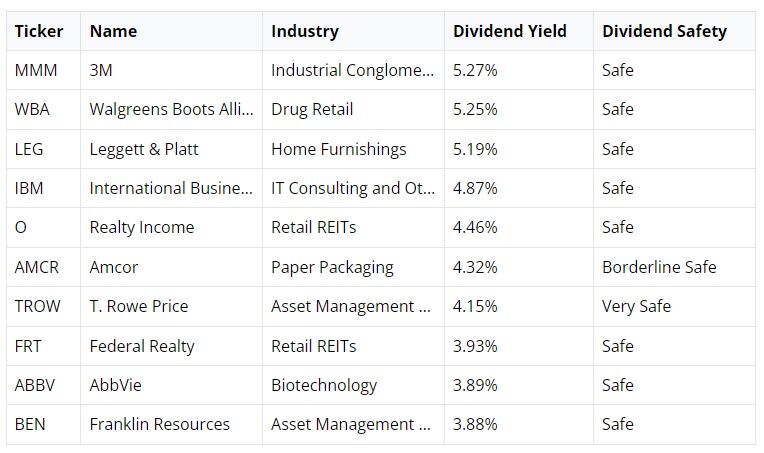Click the Biotechnology industry cell
This screenshot has height=453, width=764.
(324, 385)
